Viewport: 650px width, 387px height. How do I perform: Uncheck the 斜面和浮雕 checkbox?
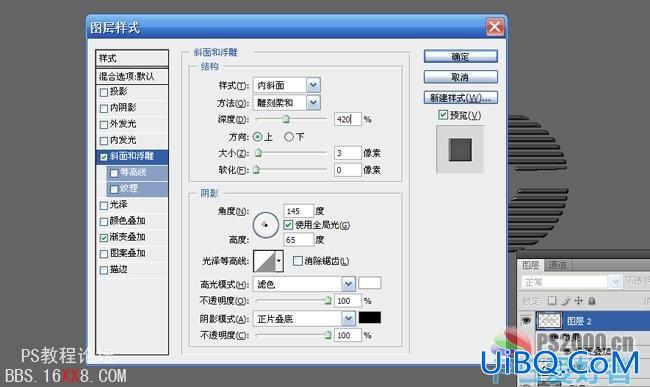[x=104, y=157]
